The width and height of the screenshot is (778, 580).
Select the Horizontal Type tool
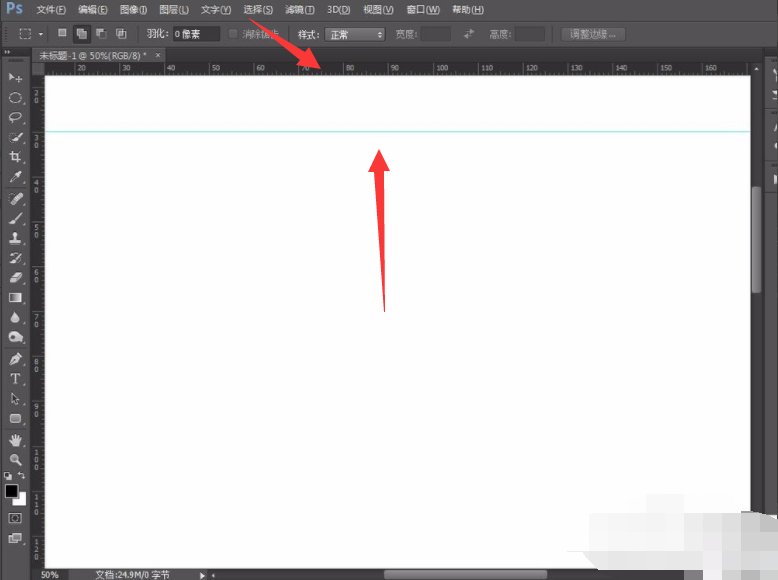click(15, 378)
